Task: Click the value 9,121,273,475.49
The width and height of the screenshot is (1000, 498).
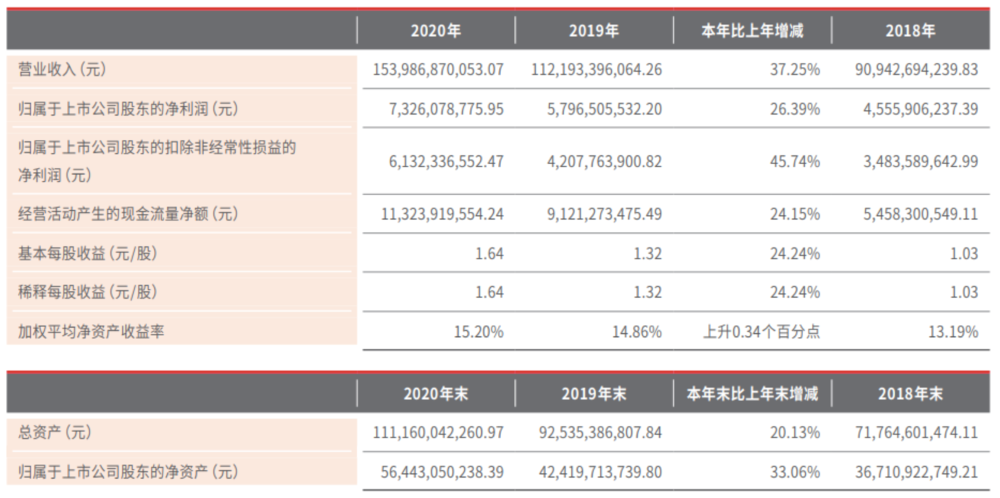Action: click(603, 214)
